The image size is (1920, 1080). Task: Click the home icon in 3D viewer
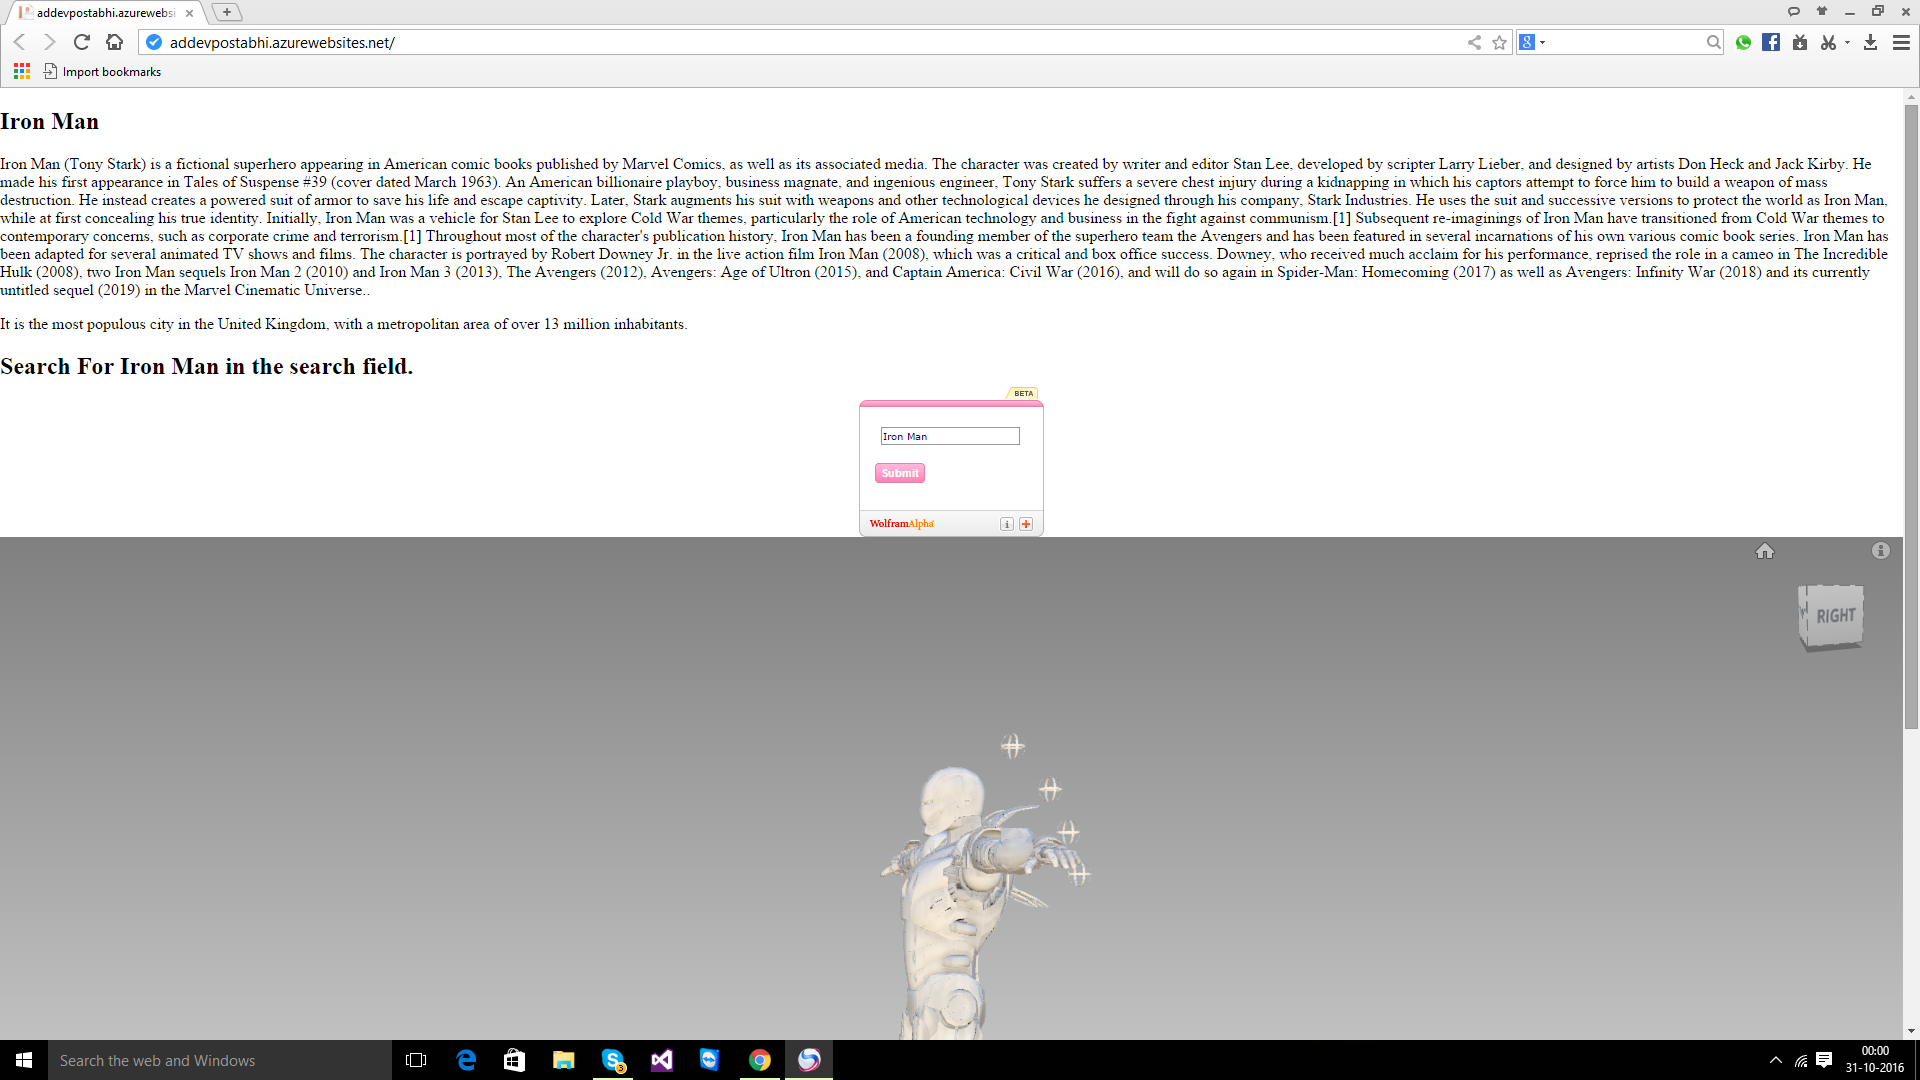click(1765, 551)
